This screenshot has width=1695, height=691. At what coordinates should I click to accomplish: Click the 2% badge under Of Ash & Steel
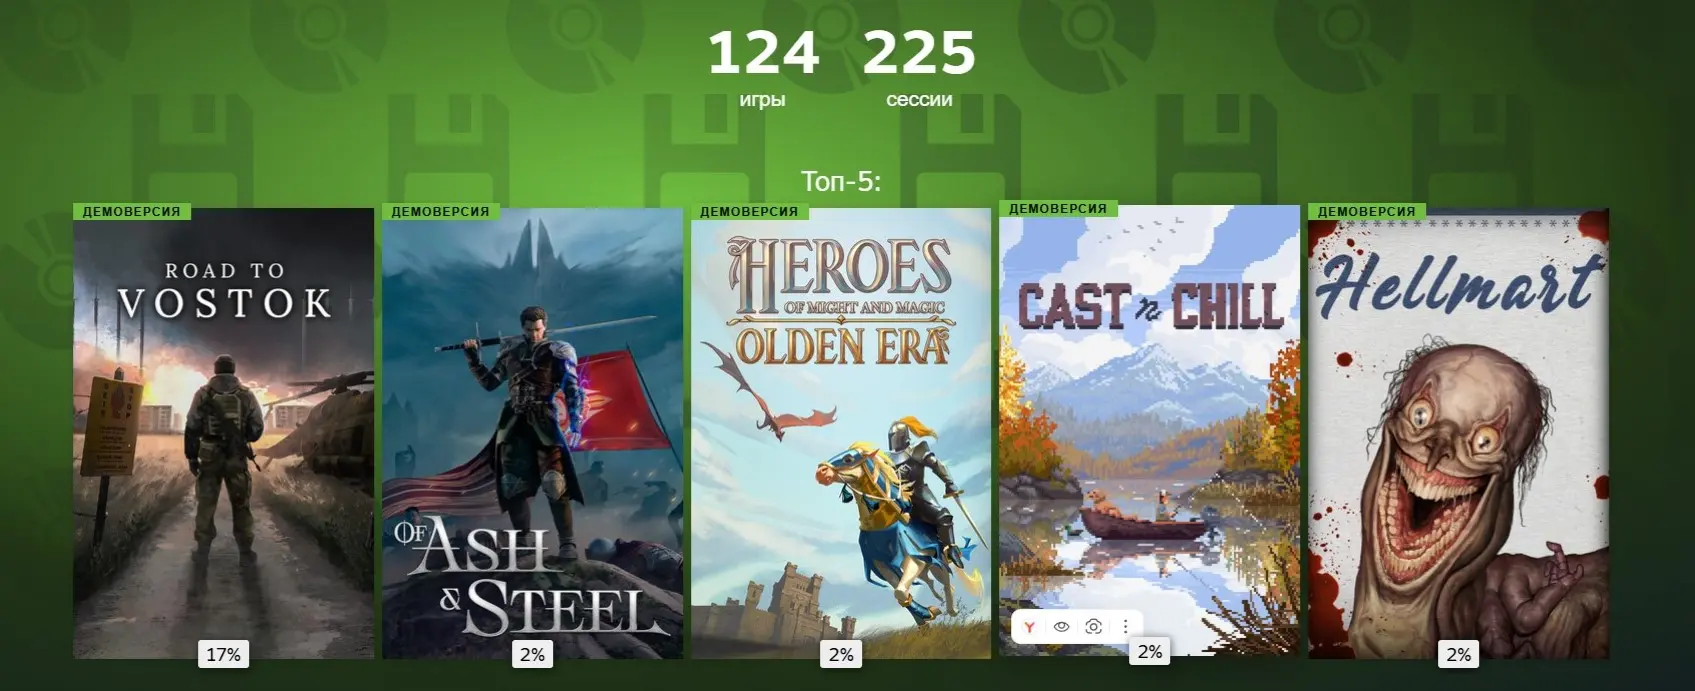tap(532, 654)
